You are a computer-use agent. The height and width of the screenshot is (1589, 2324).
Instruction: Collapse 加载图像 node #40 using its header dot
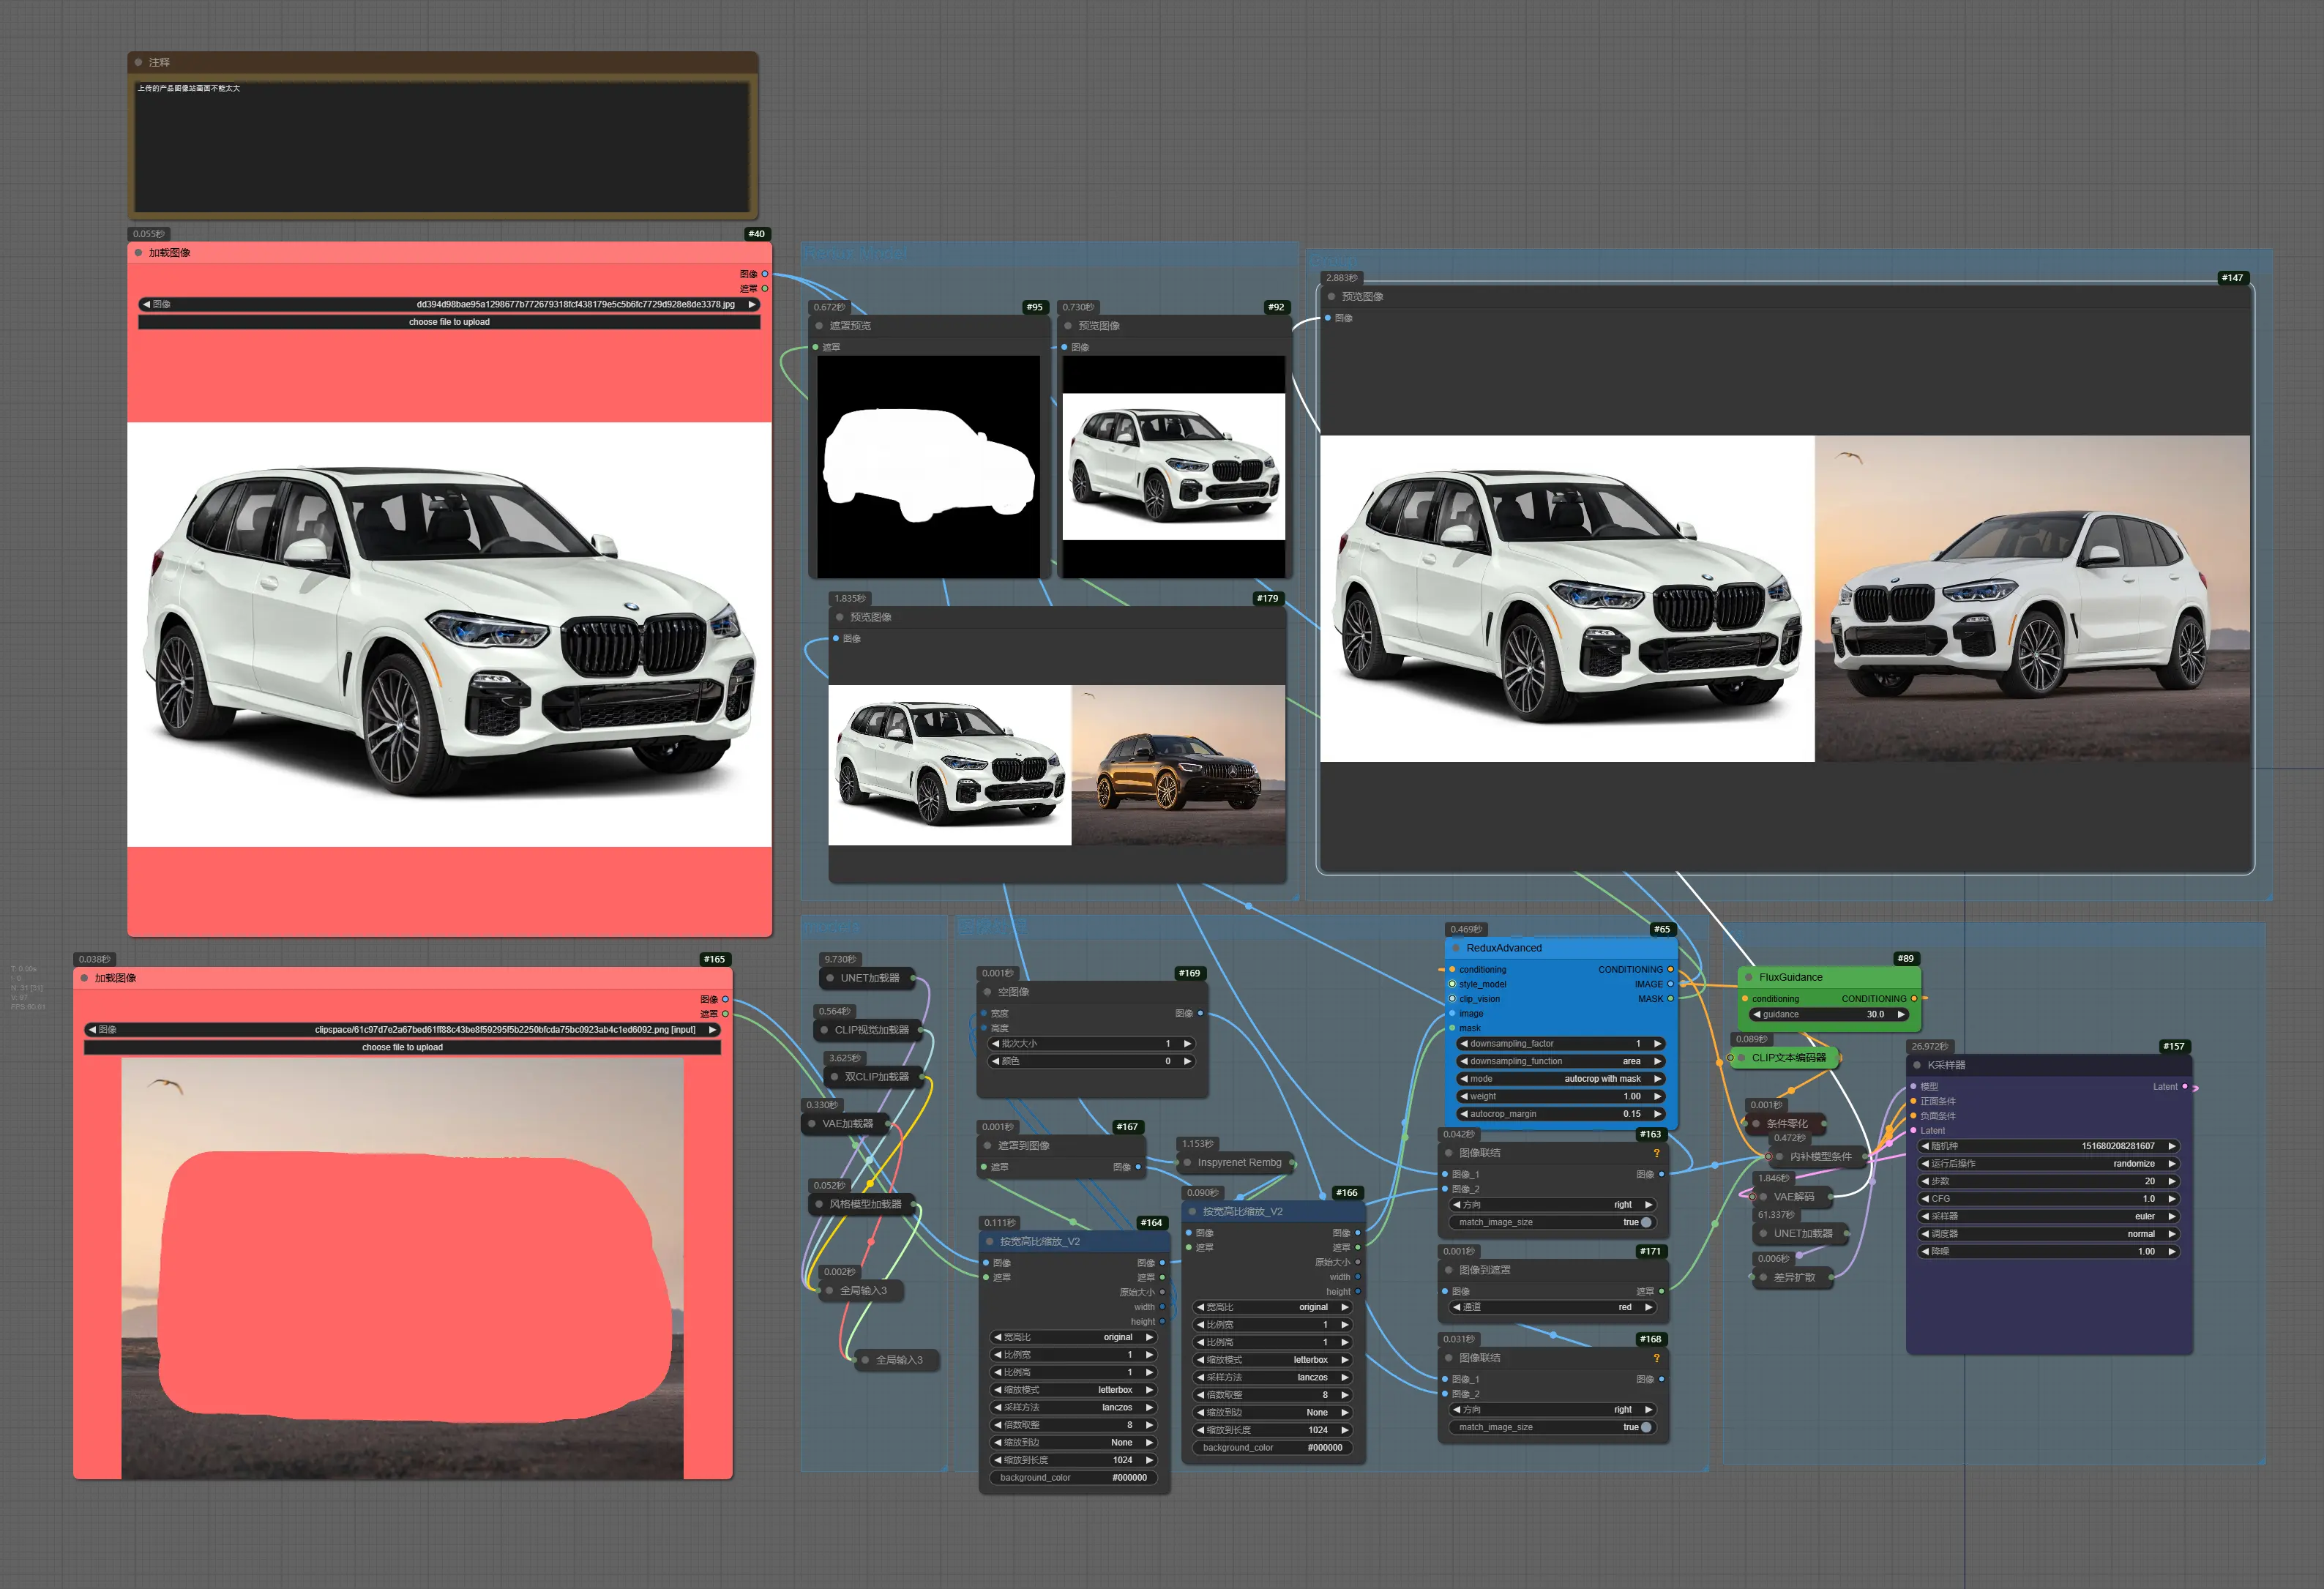(x=138, y=253)
